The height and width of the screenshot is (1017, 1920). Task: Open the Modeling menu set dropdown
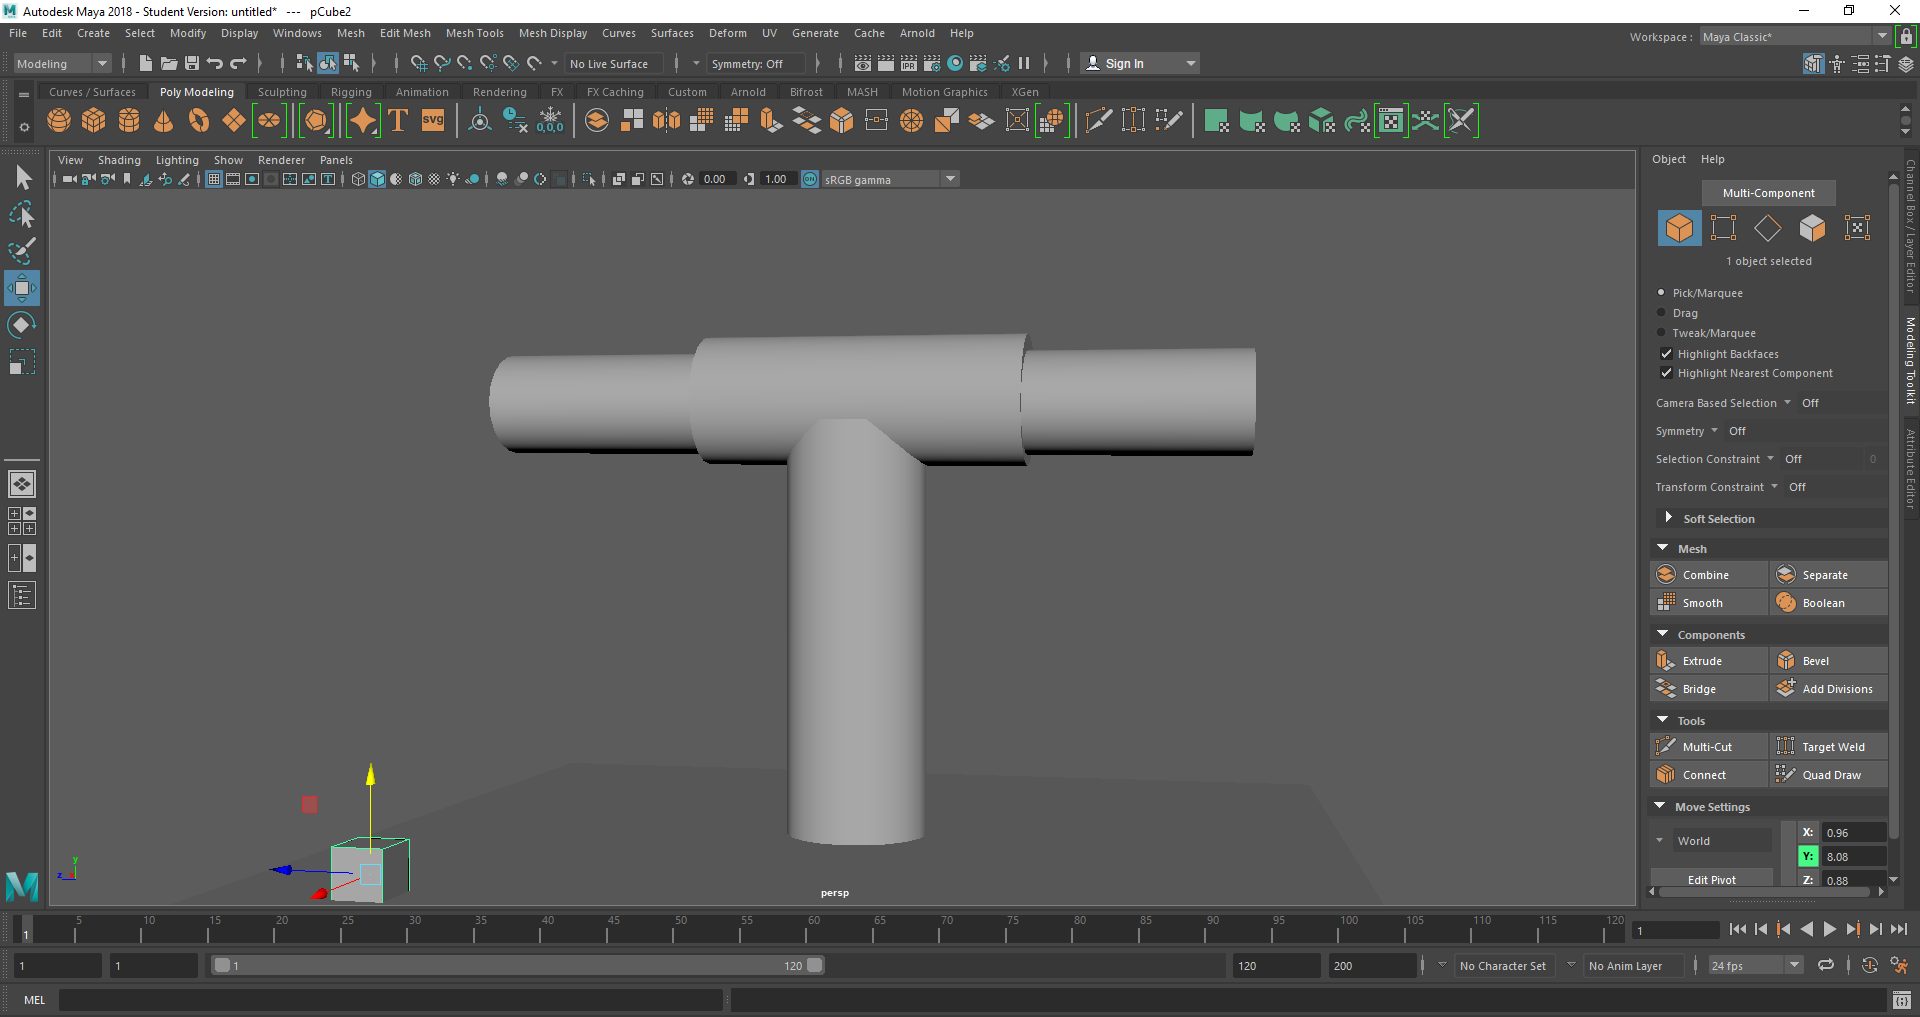pyautogui.click(x=62, y=64)
